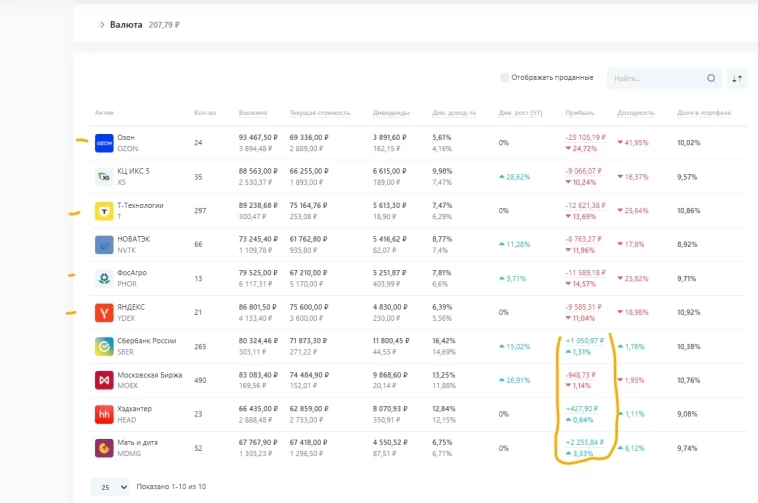The height and width of the screenshot is (503, 758).
Task: Click the Хэдхантер hh logo
Action: 104,414
